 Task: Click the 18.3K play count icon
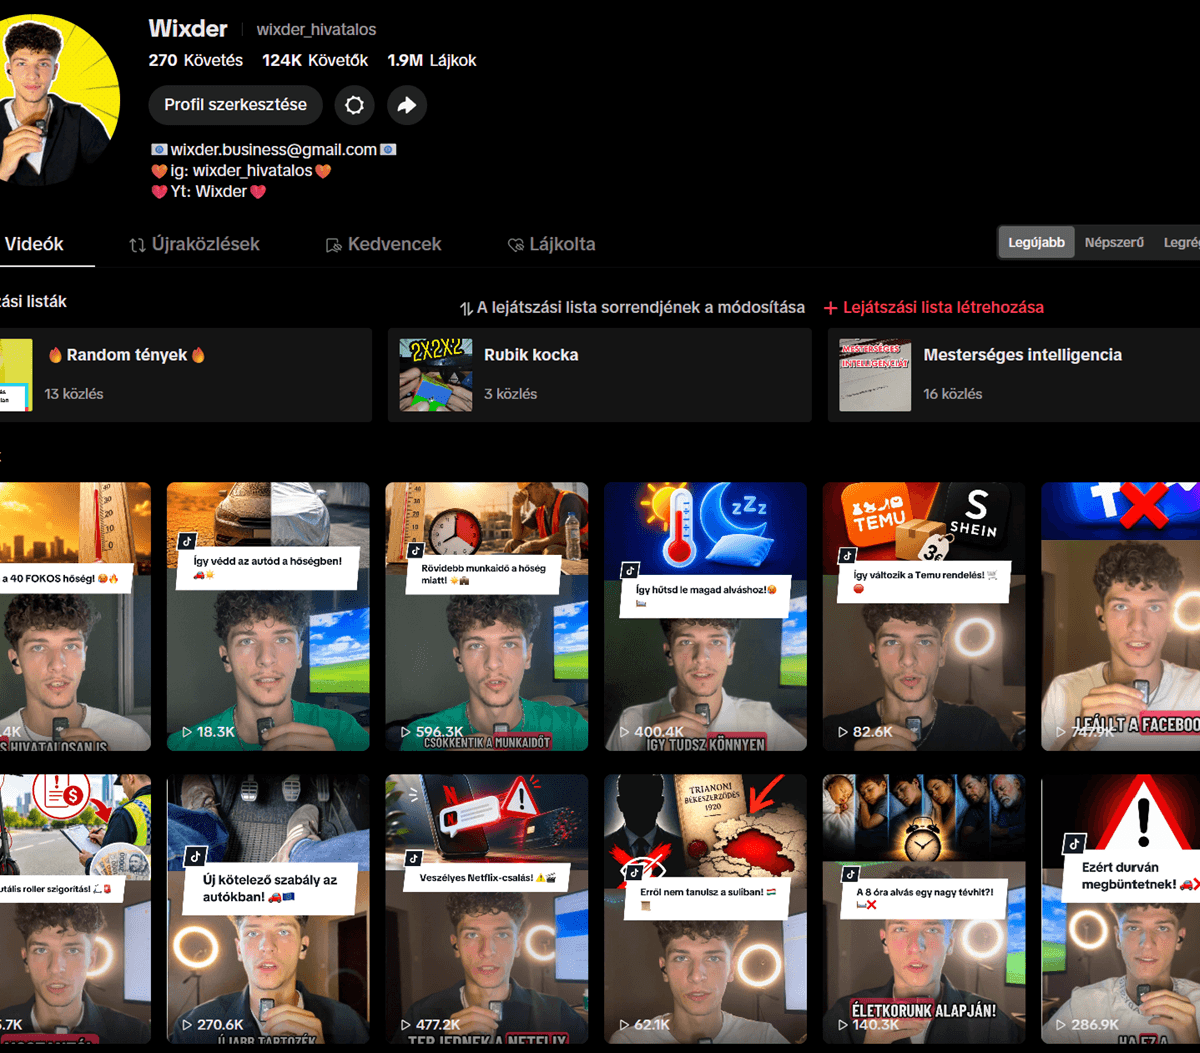[x=187, y=732]
